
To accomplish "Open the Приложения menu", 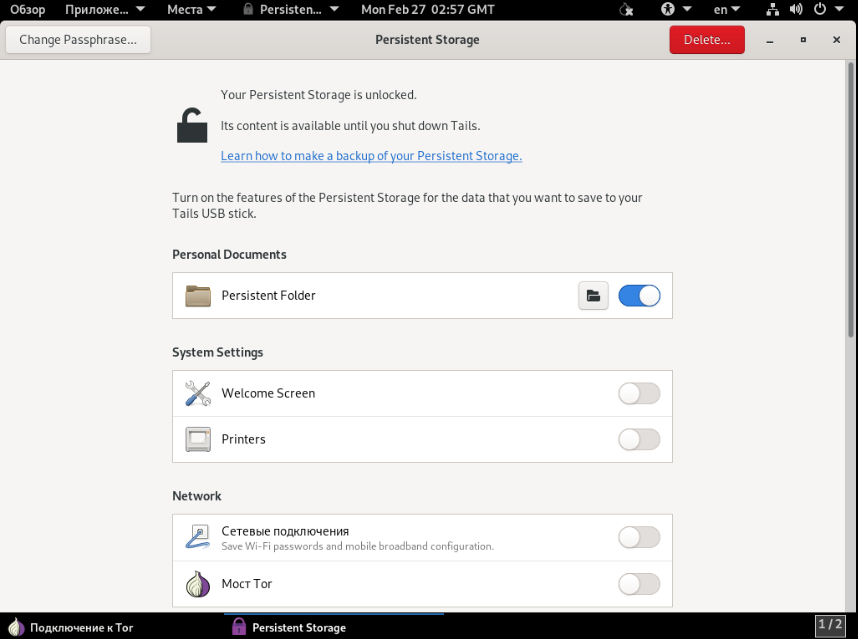I will click(104, 10).
